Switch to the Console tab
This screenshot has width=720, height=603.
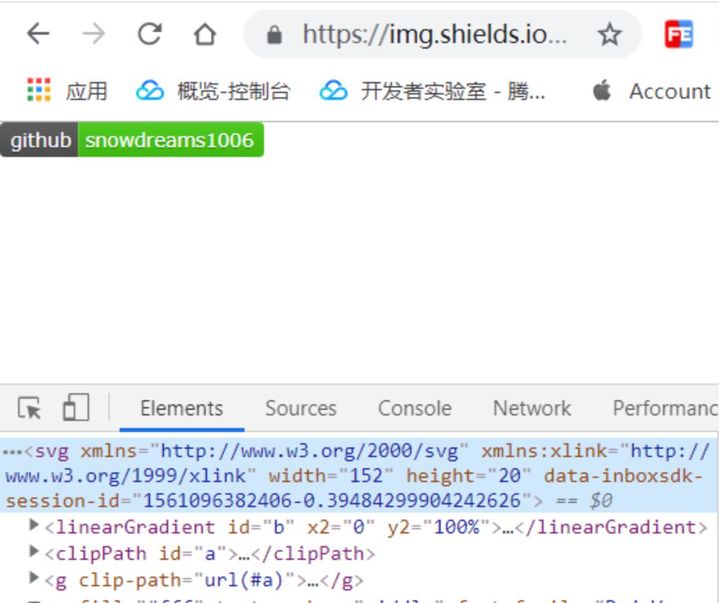(x=415, y=408)
